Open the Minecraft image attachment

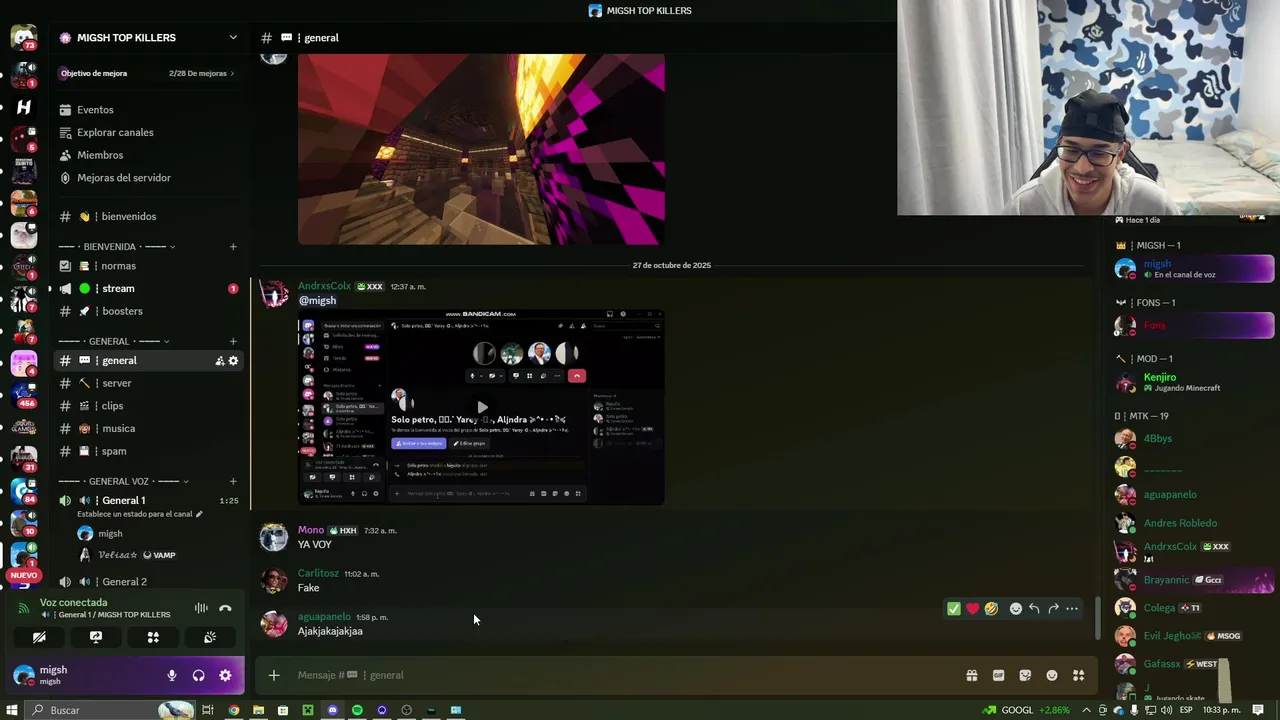click(x=481, y=149)
